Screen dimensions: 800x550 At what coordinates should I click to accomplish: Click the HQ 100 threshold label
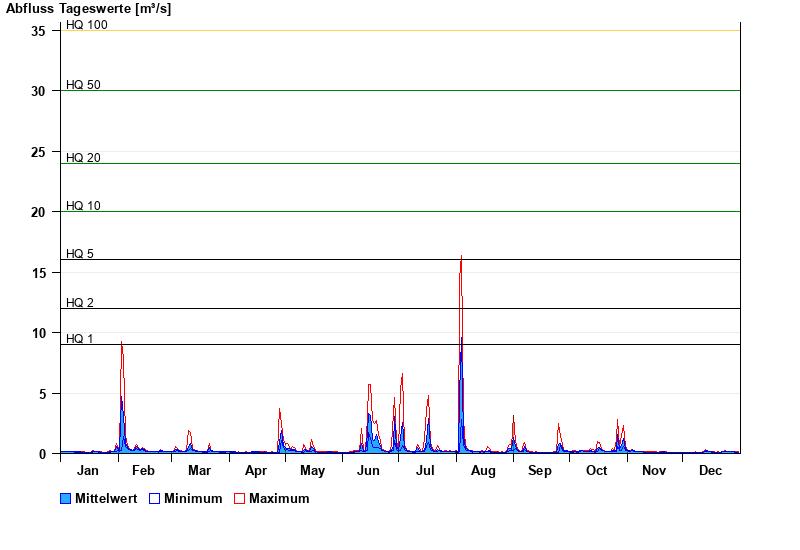click(87, 25)
